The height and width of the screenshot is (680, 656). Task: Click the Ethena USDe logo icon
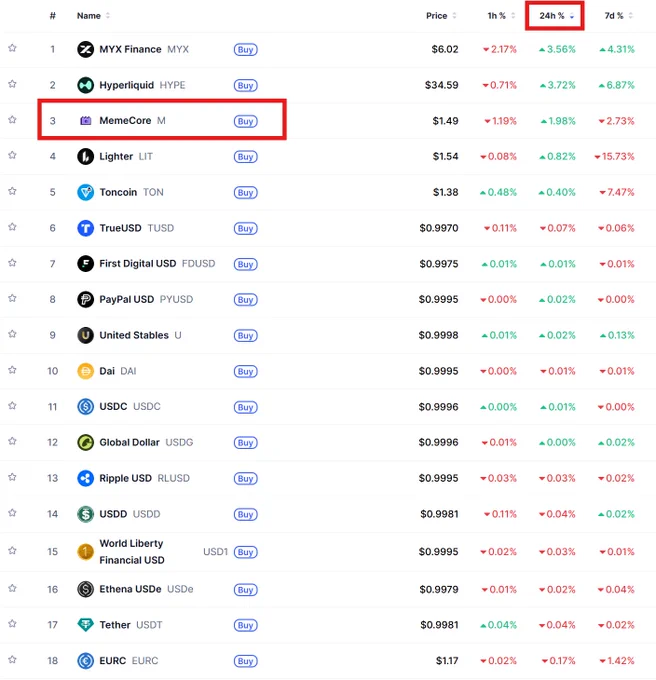click(x=85, y=589)
